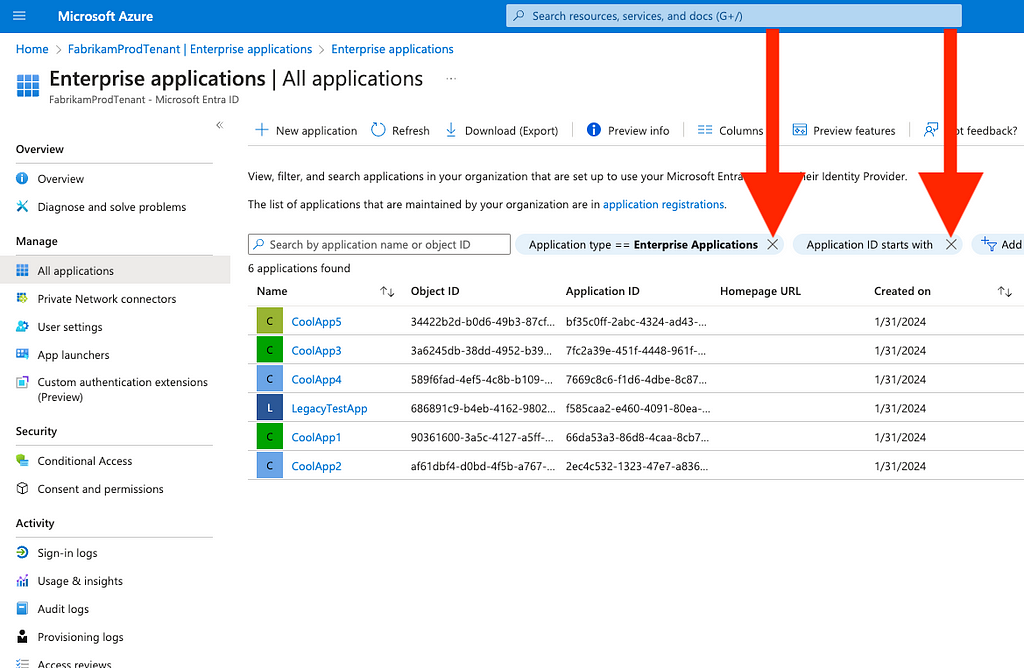The image size is (1024, 668).
Task: Click the Audit logs book icon
Action: point(22,609)
